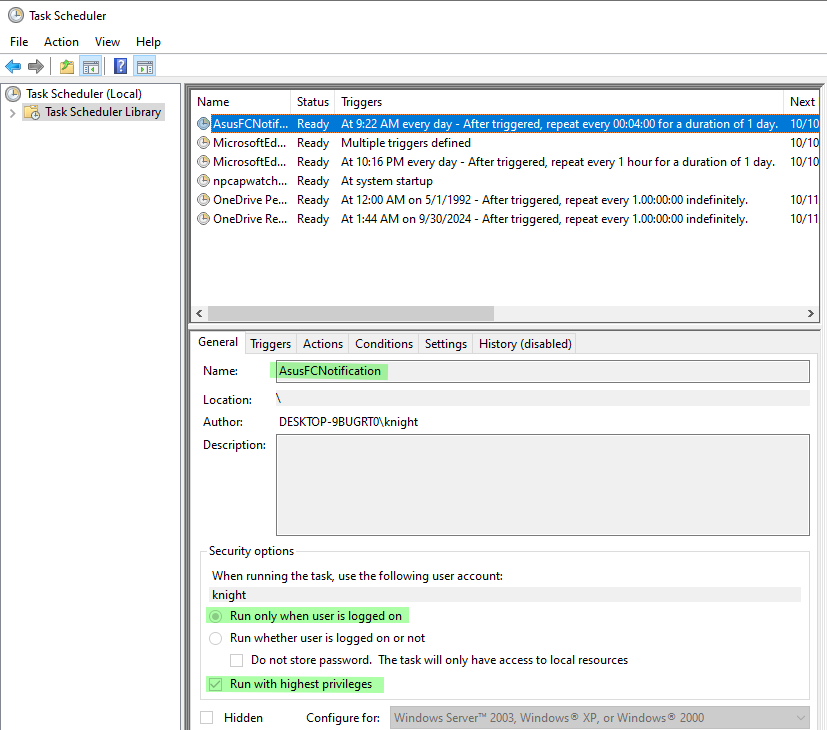Click the Back arrow toolbar icon
The image size is (827, 730).
coord(13,66)
